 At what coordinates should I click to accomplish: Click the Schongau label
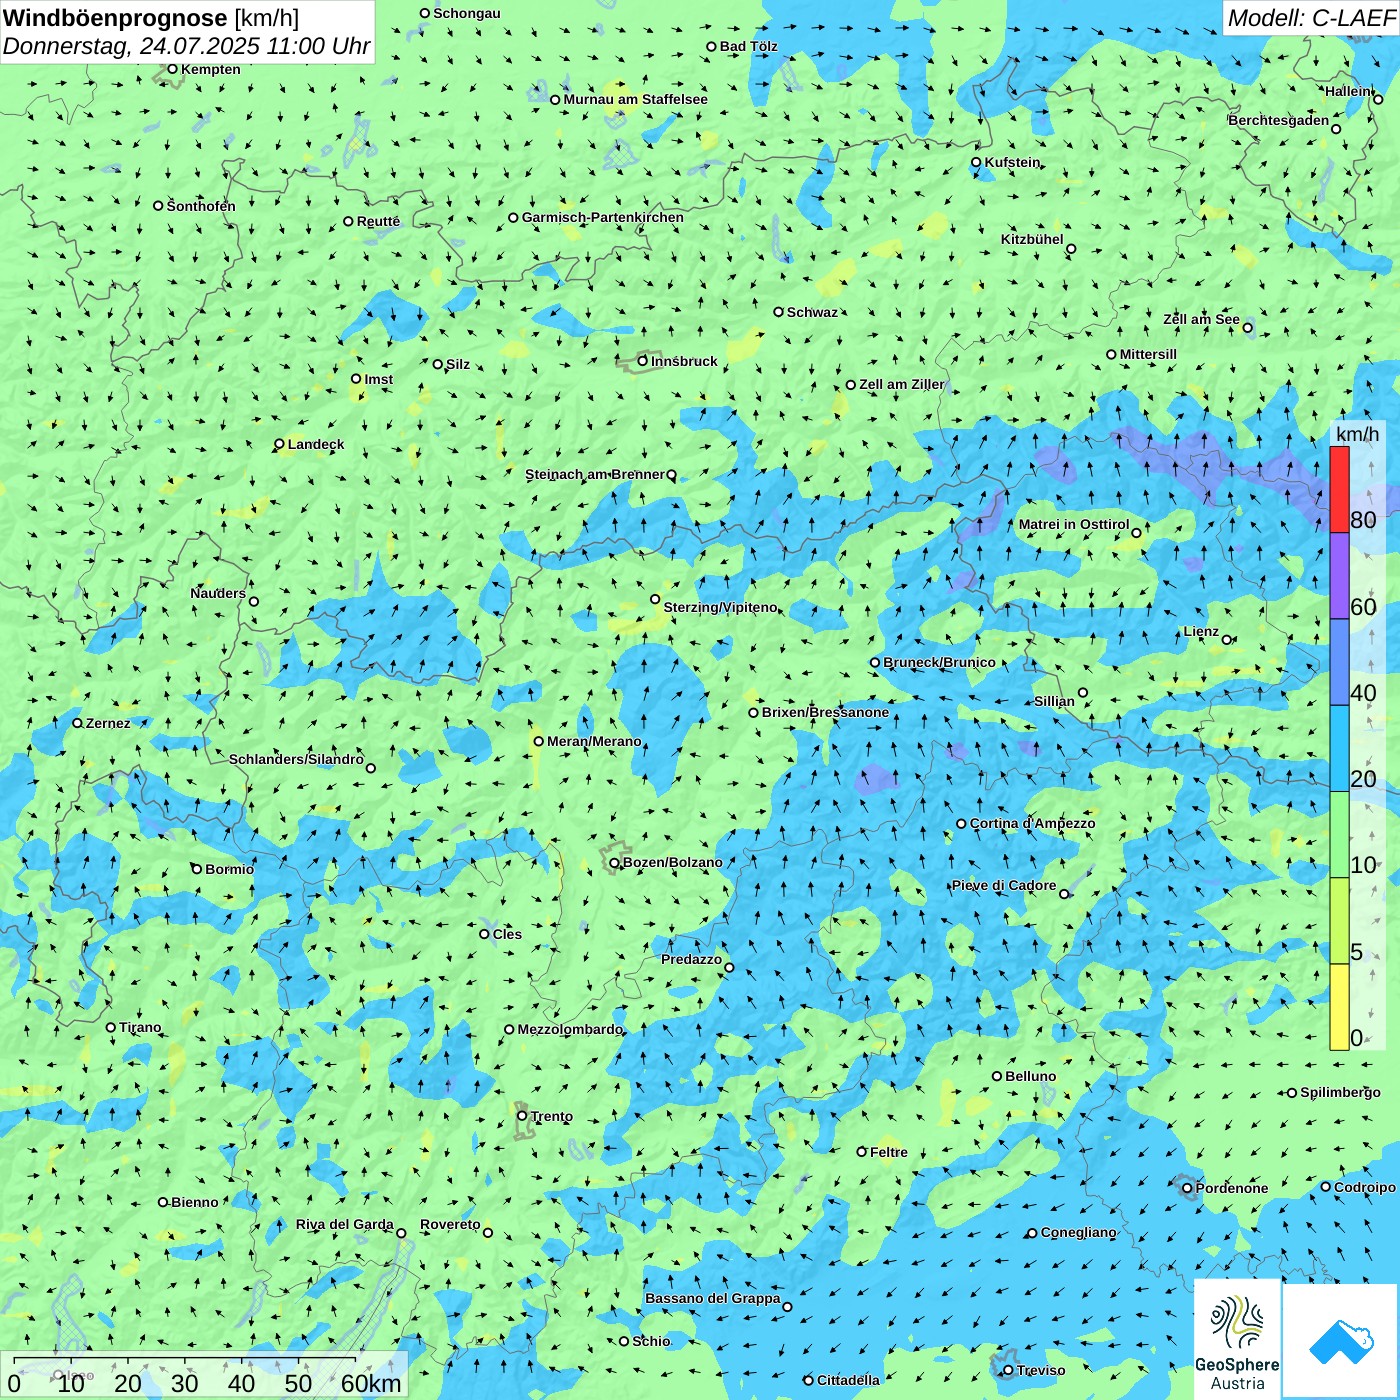pyautogui.click(x=467, y=13)
